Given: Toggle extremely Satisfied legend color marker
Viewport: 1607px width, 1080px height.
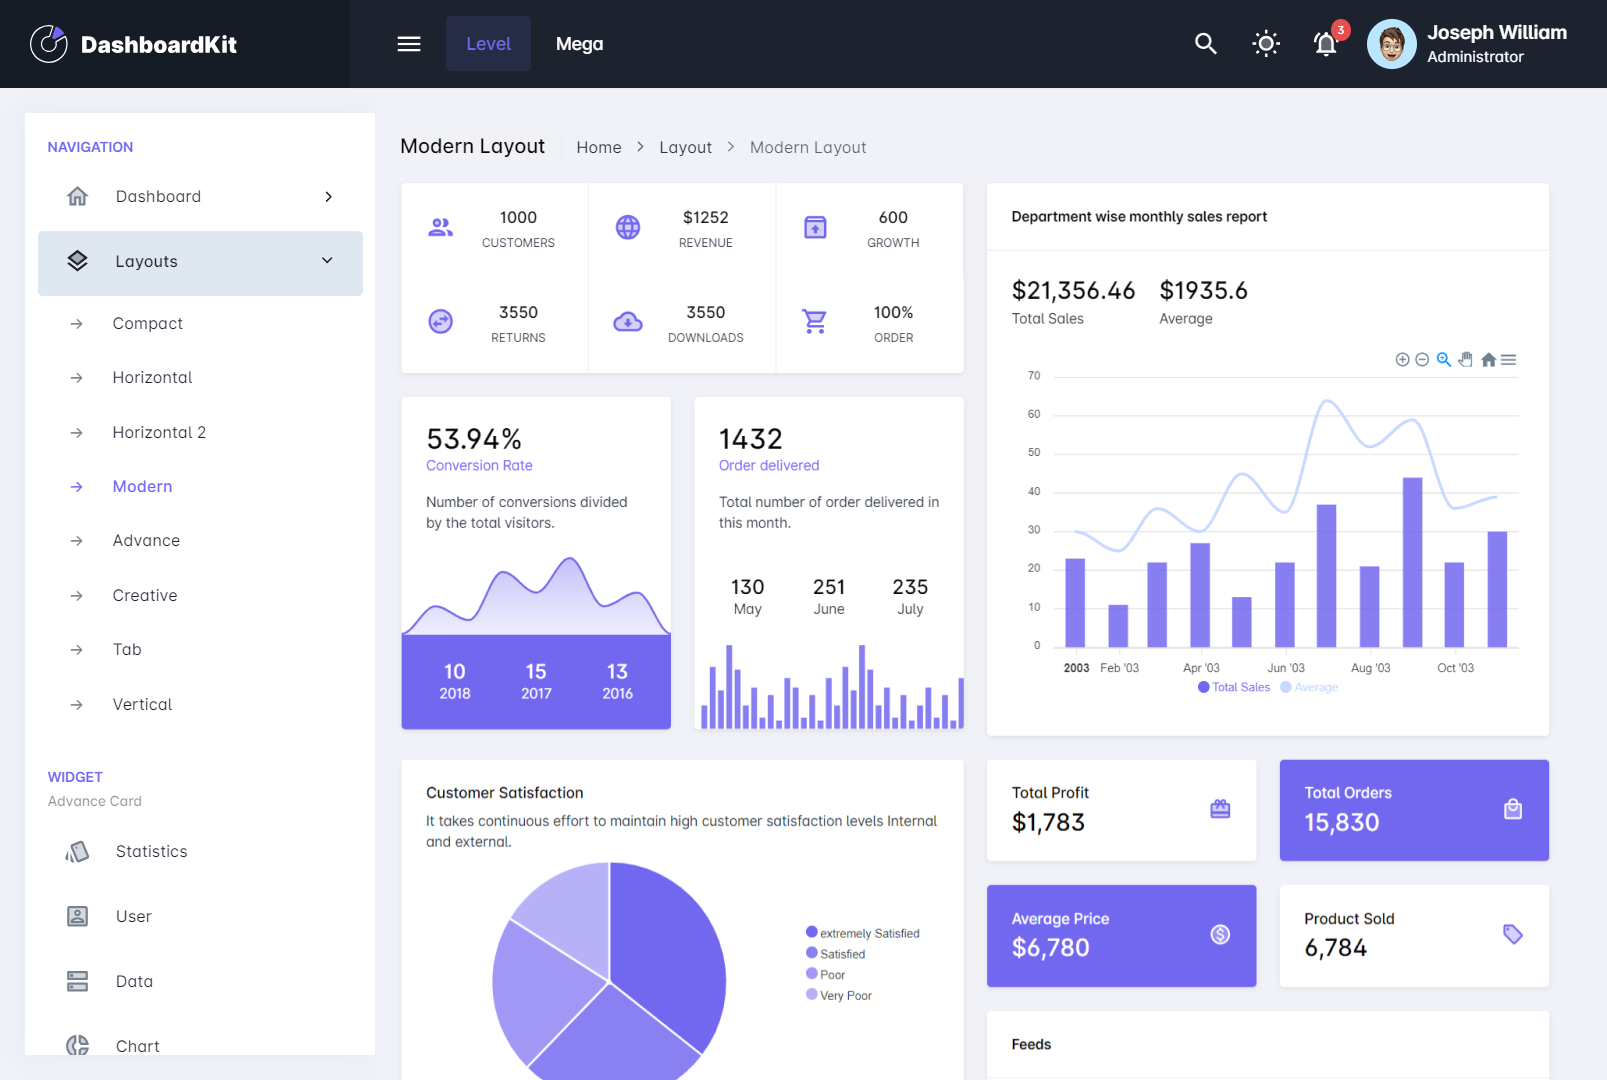Looking at the screenshot, I should [812, 932].
